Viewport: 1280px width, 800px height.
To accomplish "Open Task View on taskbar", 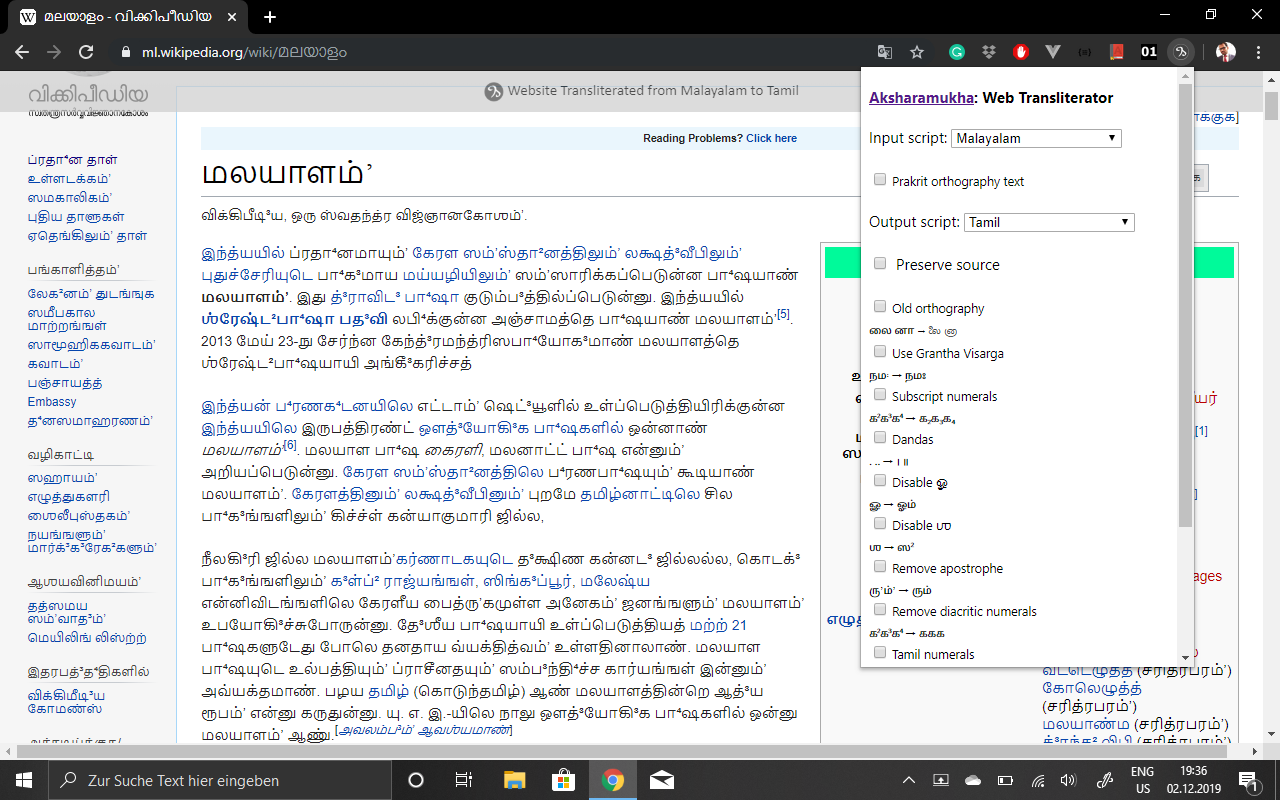I will click(464, 780).
